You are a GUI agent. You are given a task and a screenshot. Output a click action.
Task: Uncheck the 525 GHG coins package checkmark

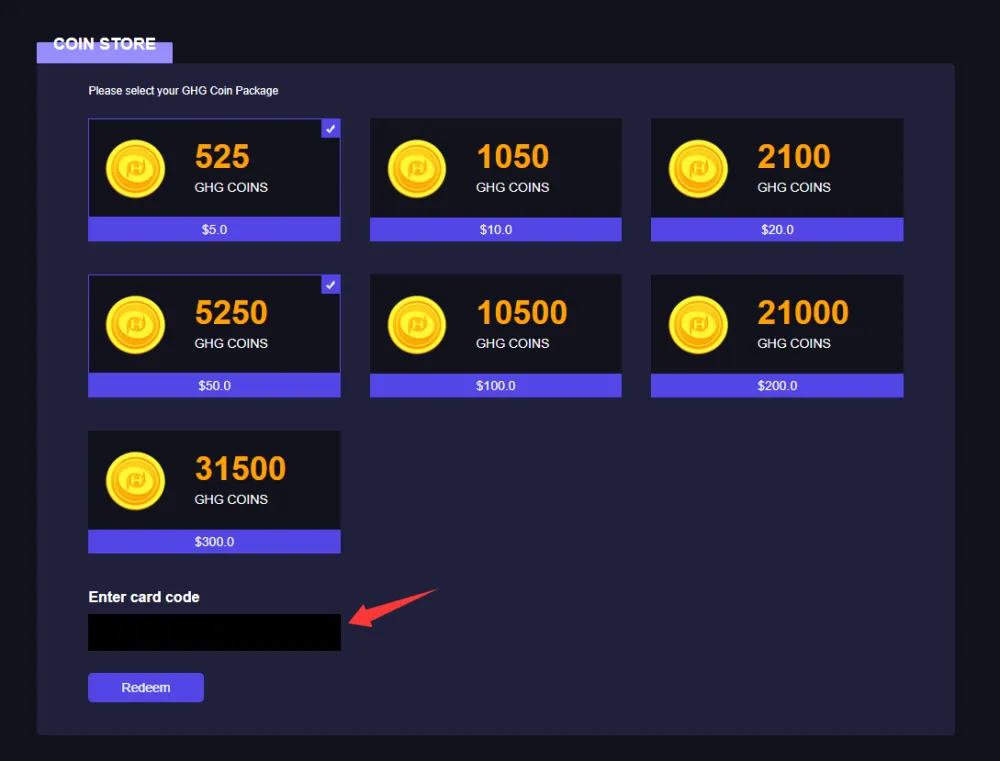[x=331, y=128]
